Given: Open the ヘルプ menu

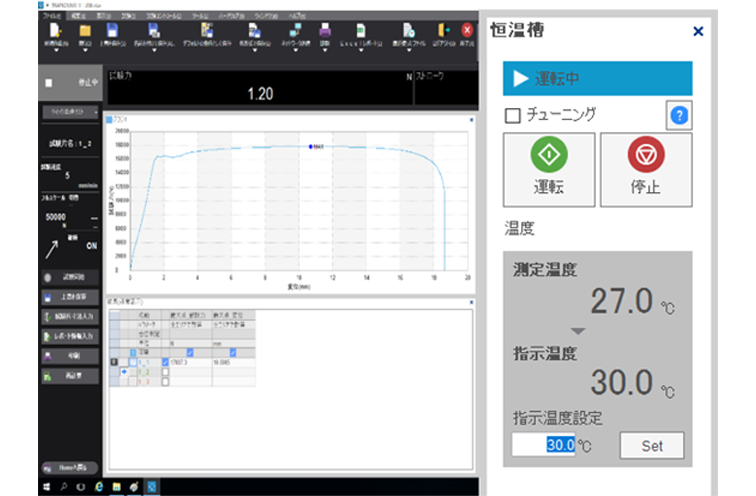Looking at the screenshot, I should click(297, 16).
